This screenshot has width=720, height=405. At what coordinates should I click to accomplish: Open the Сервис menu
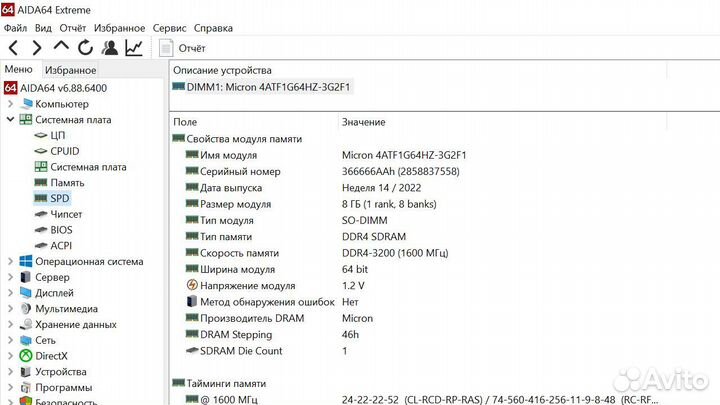coord(170,28)
